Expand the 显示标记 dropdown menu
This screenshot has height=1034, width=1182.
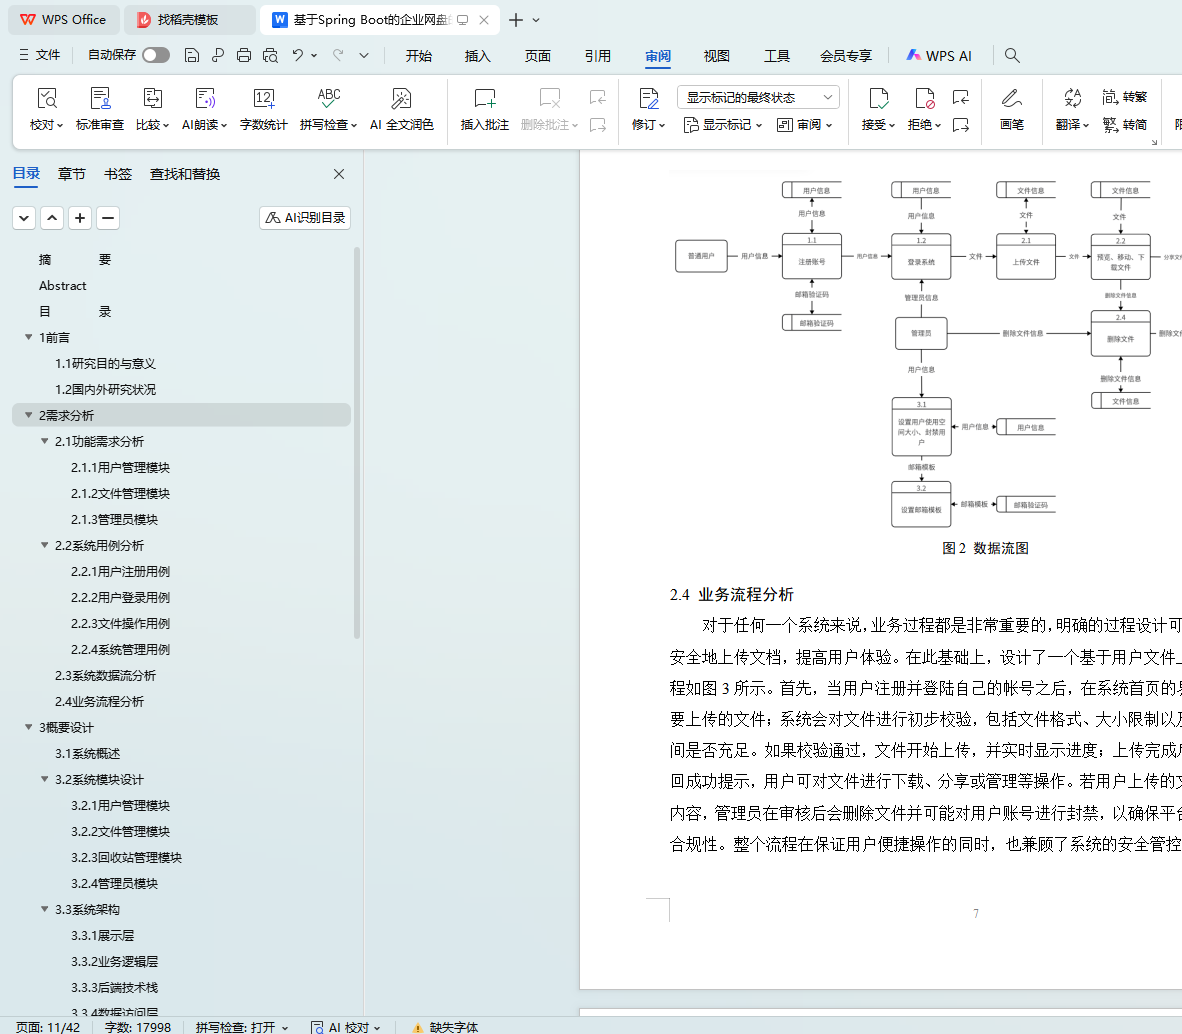click(723, 125)
